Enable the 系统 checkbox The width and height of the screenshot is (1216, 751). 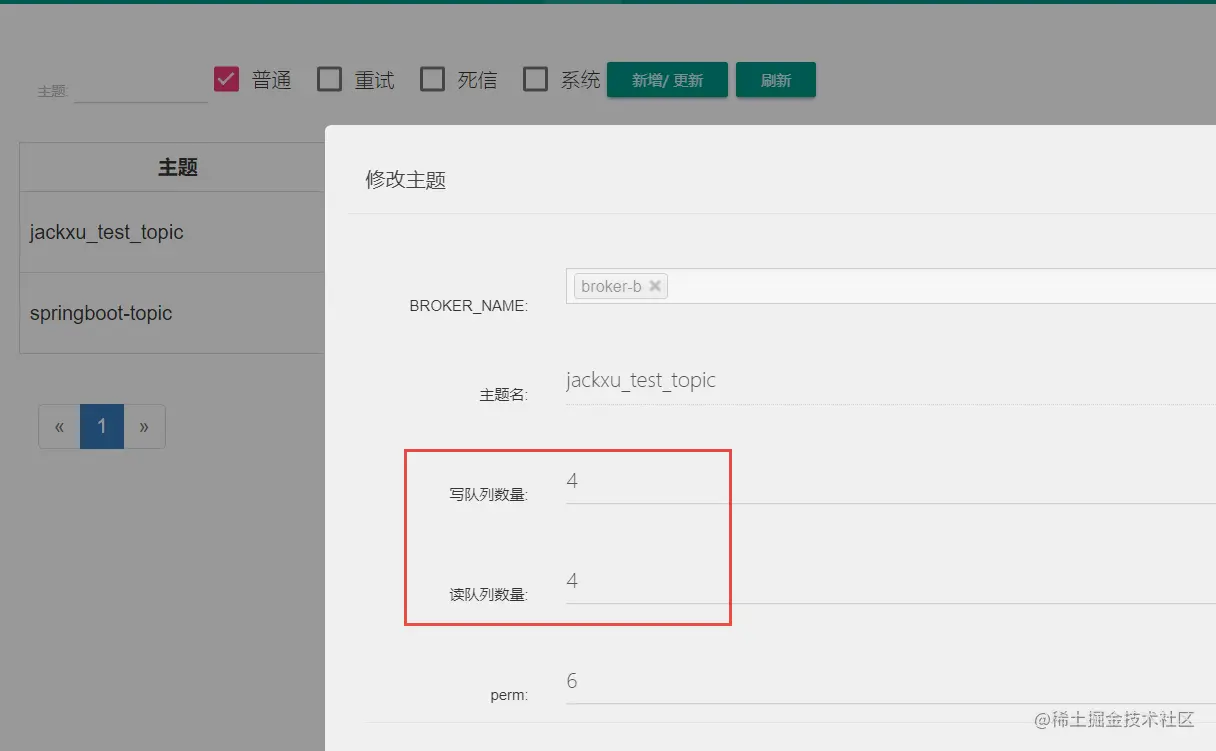[536, 79]
